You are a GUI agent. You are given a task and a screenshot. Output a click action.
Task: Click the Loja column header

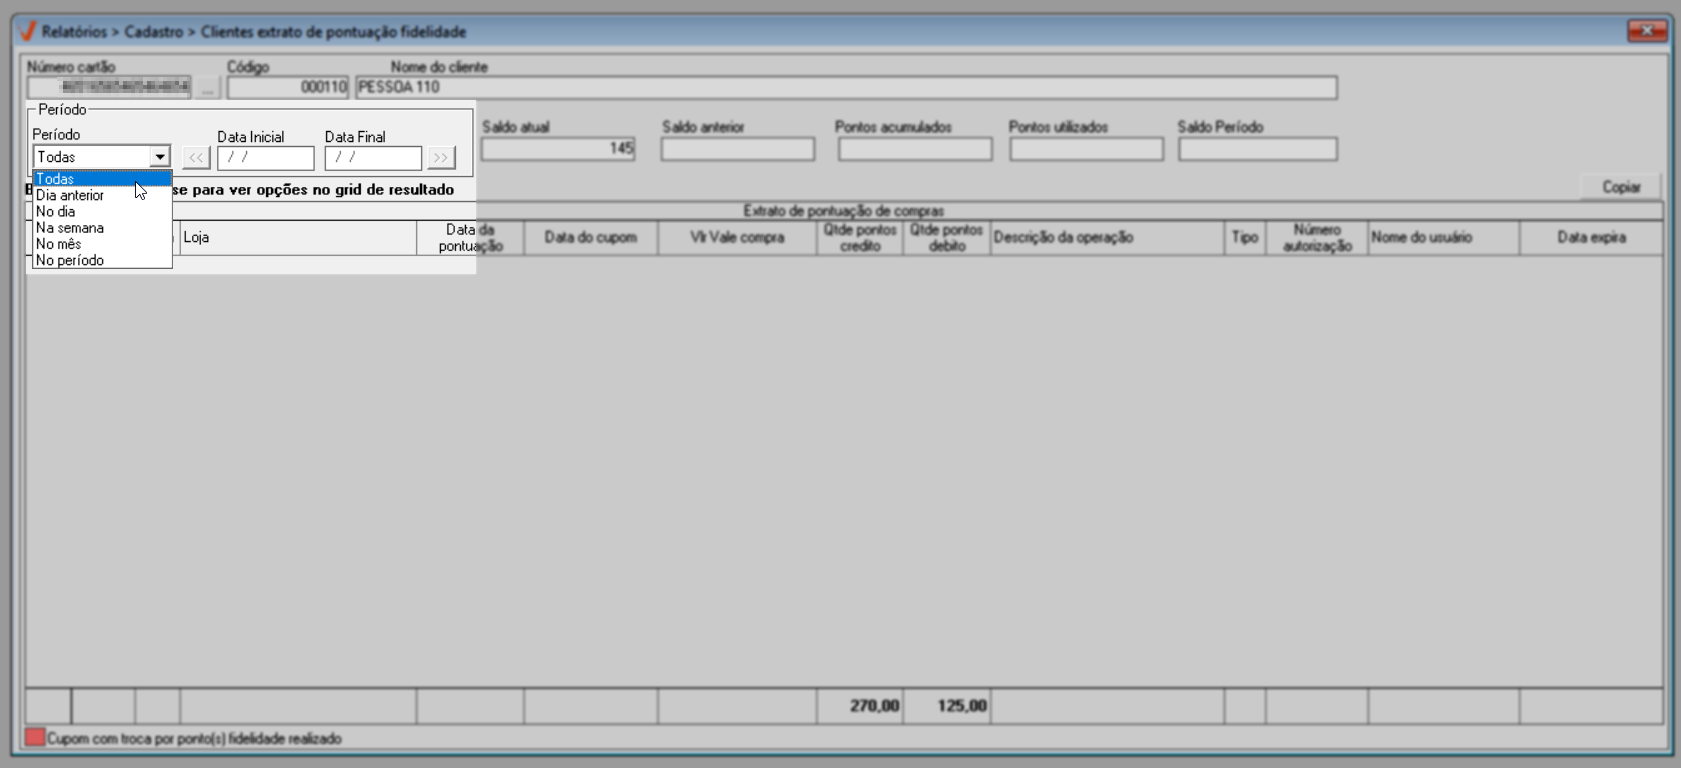(x=298, y=238)
